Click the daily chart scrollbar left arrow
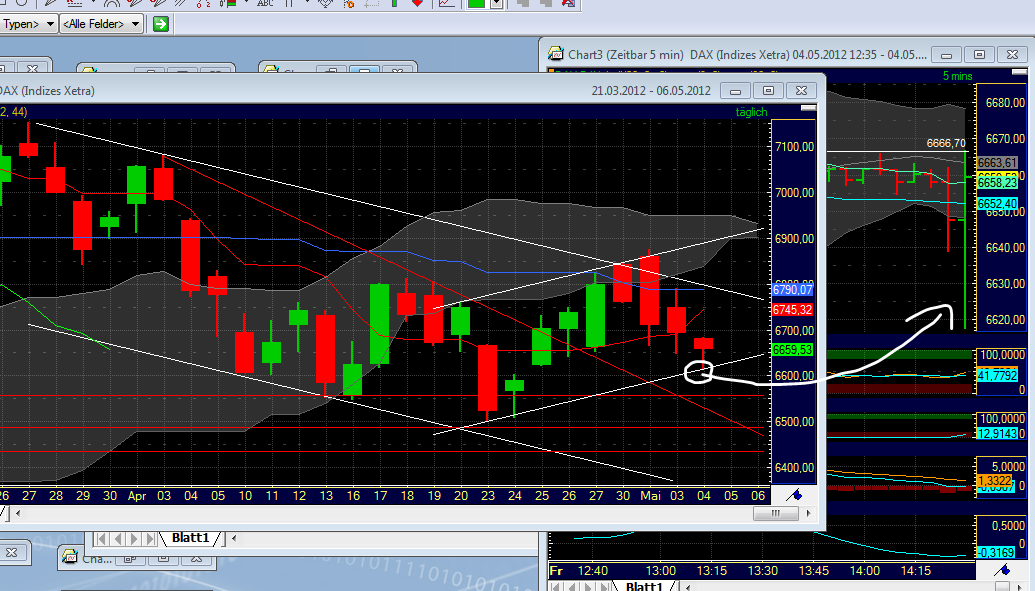Viewport: 1035px width, 591px height. pos(18,513)
